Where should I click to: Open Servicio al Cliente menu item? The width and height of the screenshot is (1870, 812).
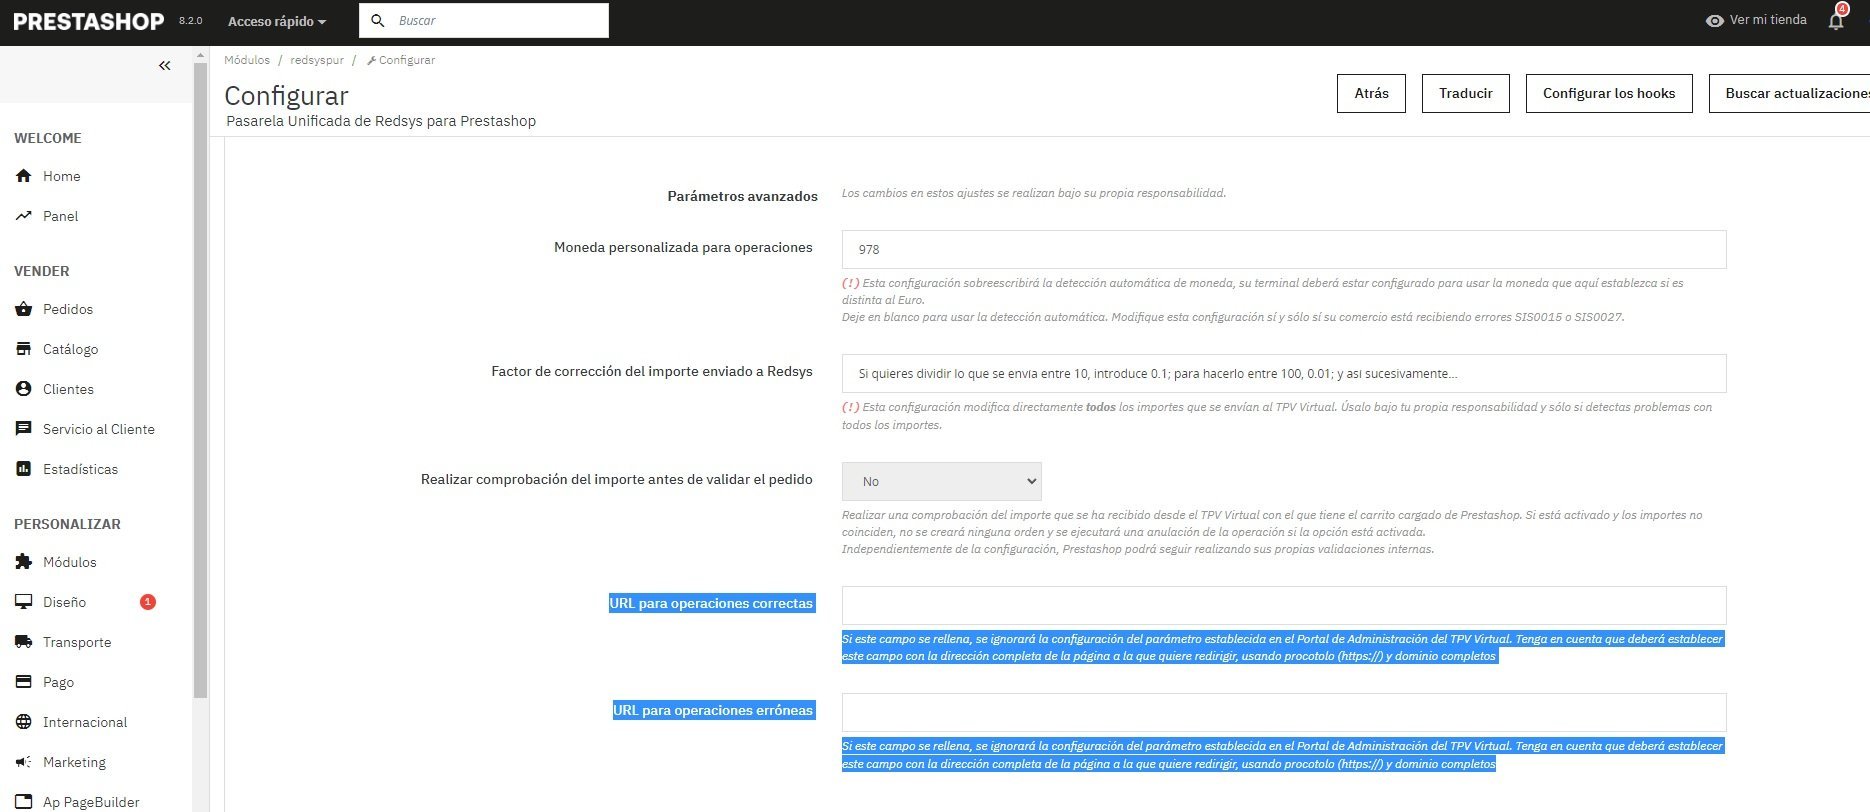point(99,429)
